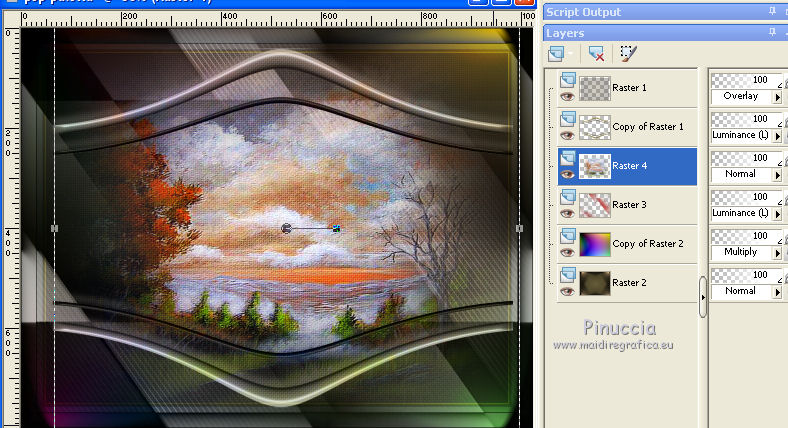Select the Raster 3 layer thumbnail
The width and height of the screenshot is (788, 428).
tap(595, 205)
